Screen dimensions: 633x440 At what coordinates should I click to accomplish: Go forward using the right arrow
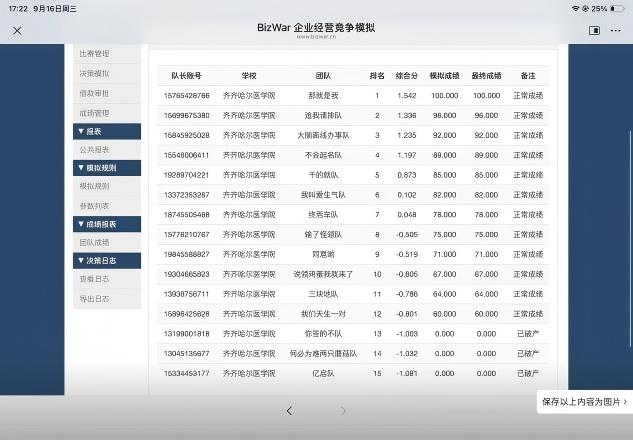coord(342,411)
